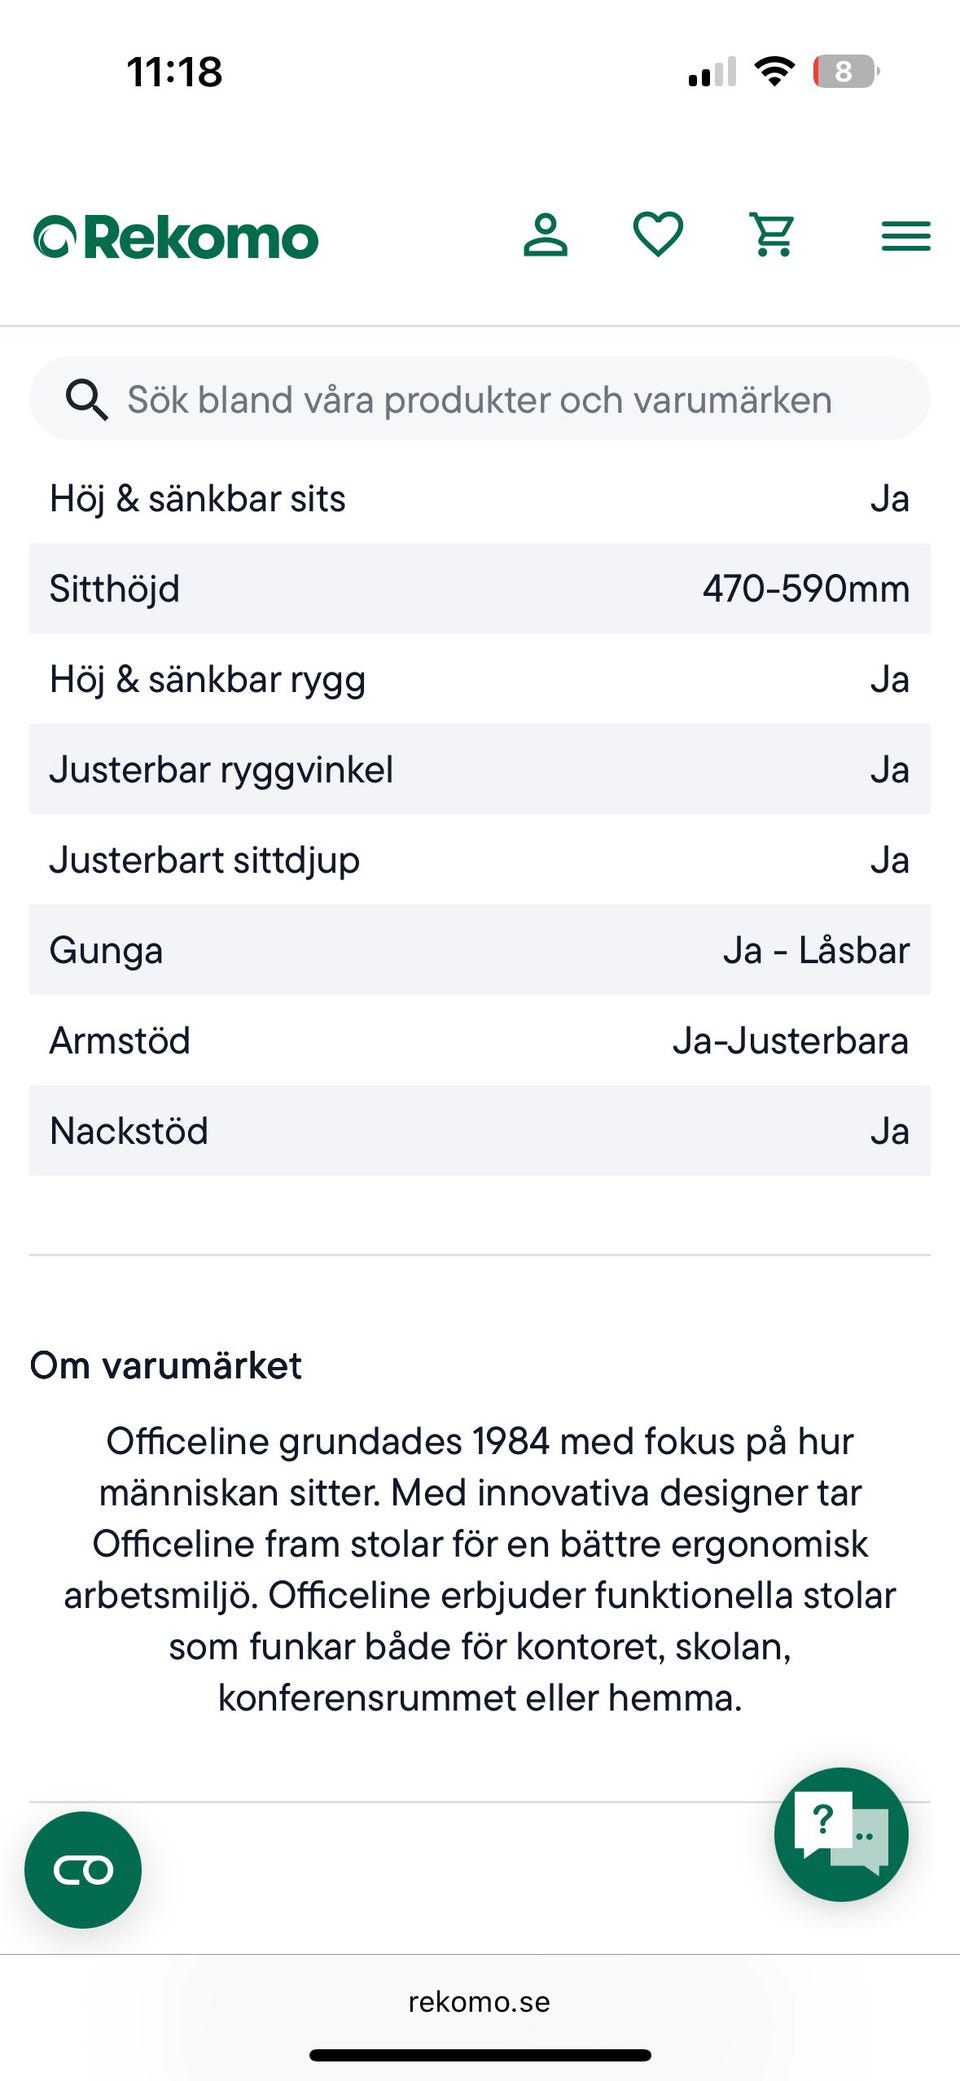Tap the Sitthöjd specification row
The image size is (960, 2081).
click(x=480, y=589)
